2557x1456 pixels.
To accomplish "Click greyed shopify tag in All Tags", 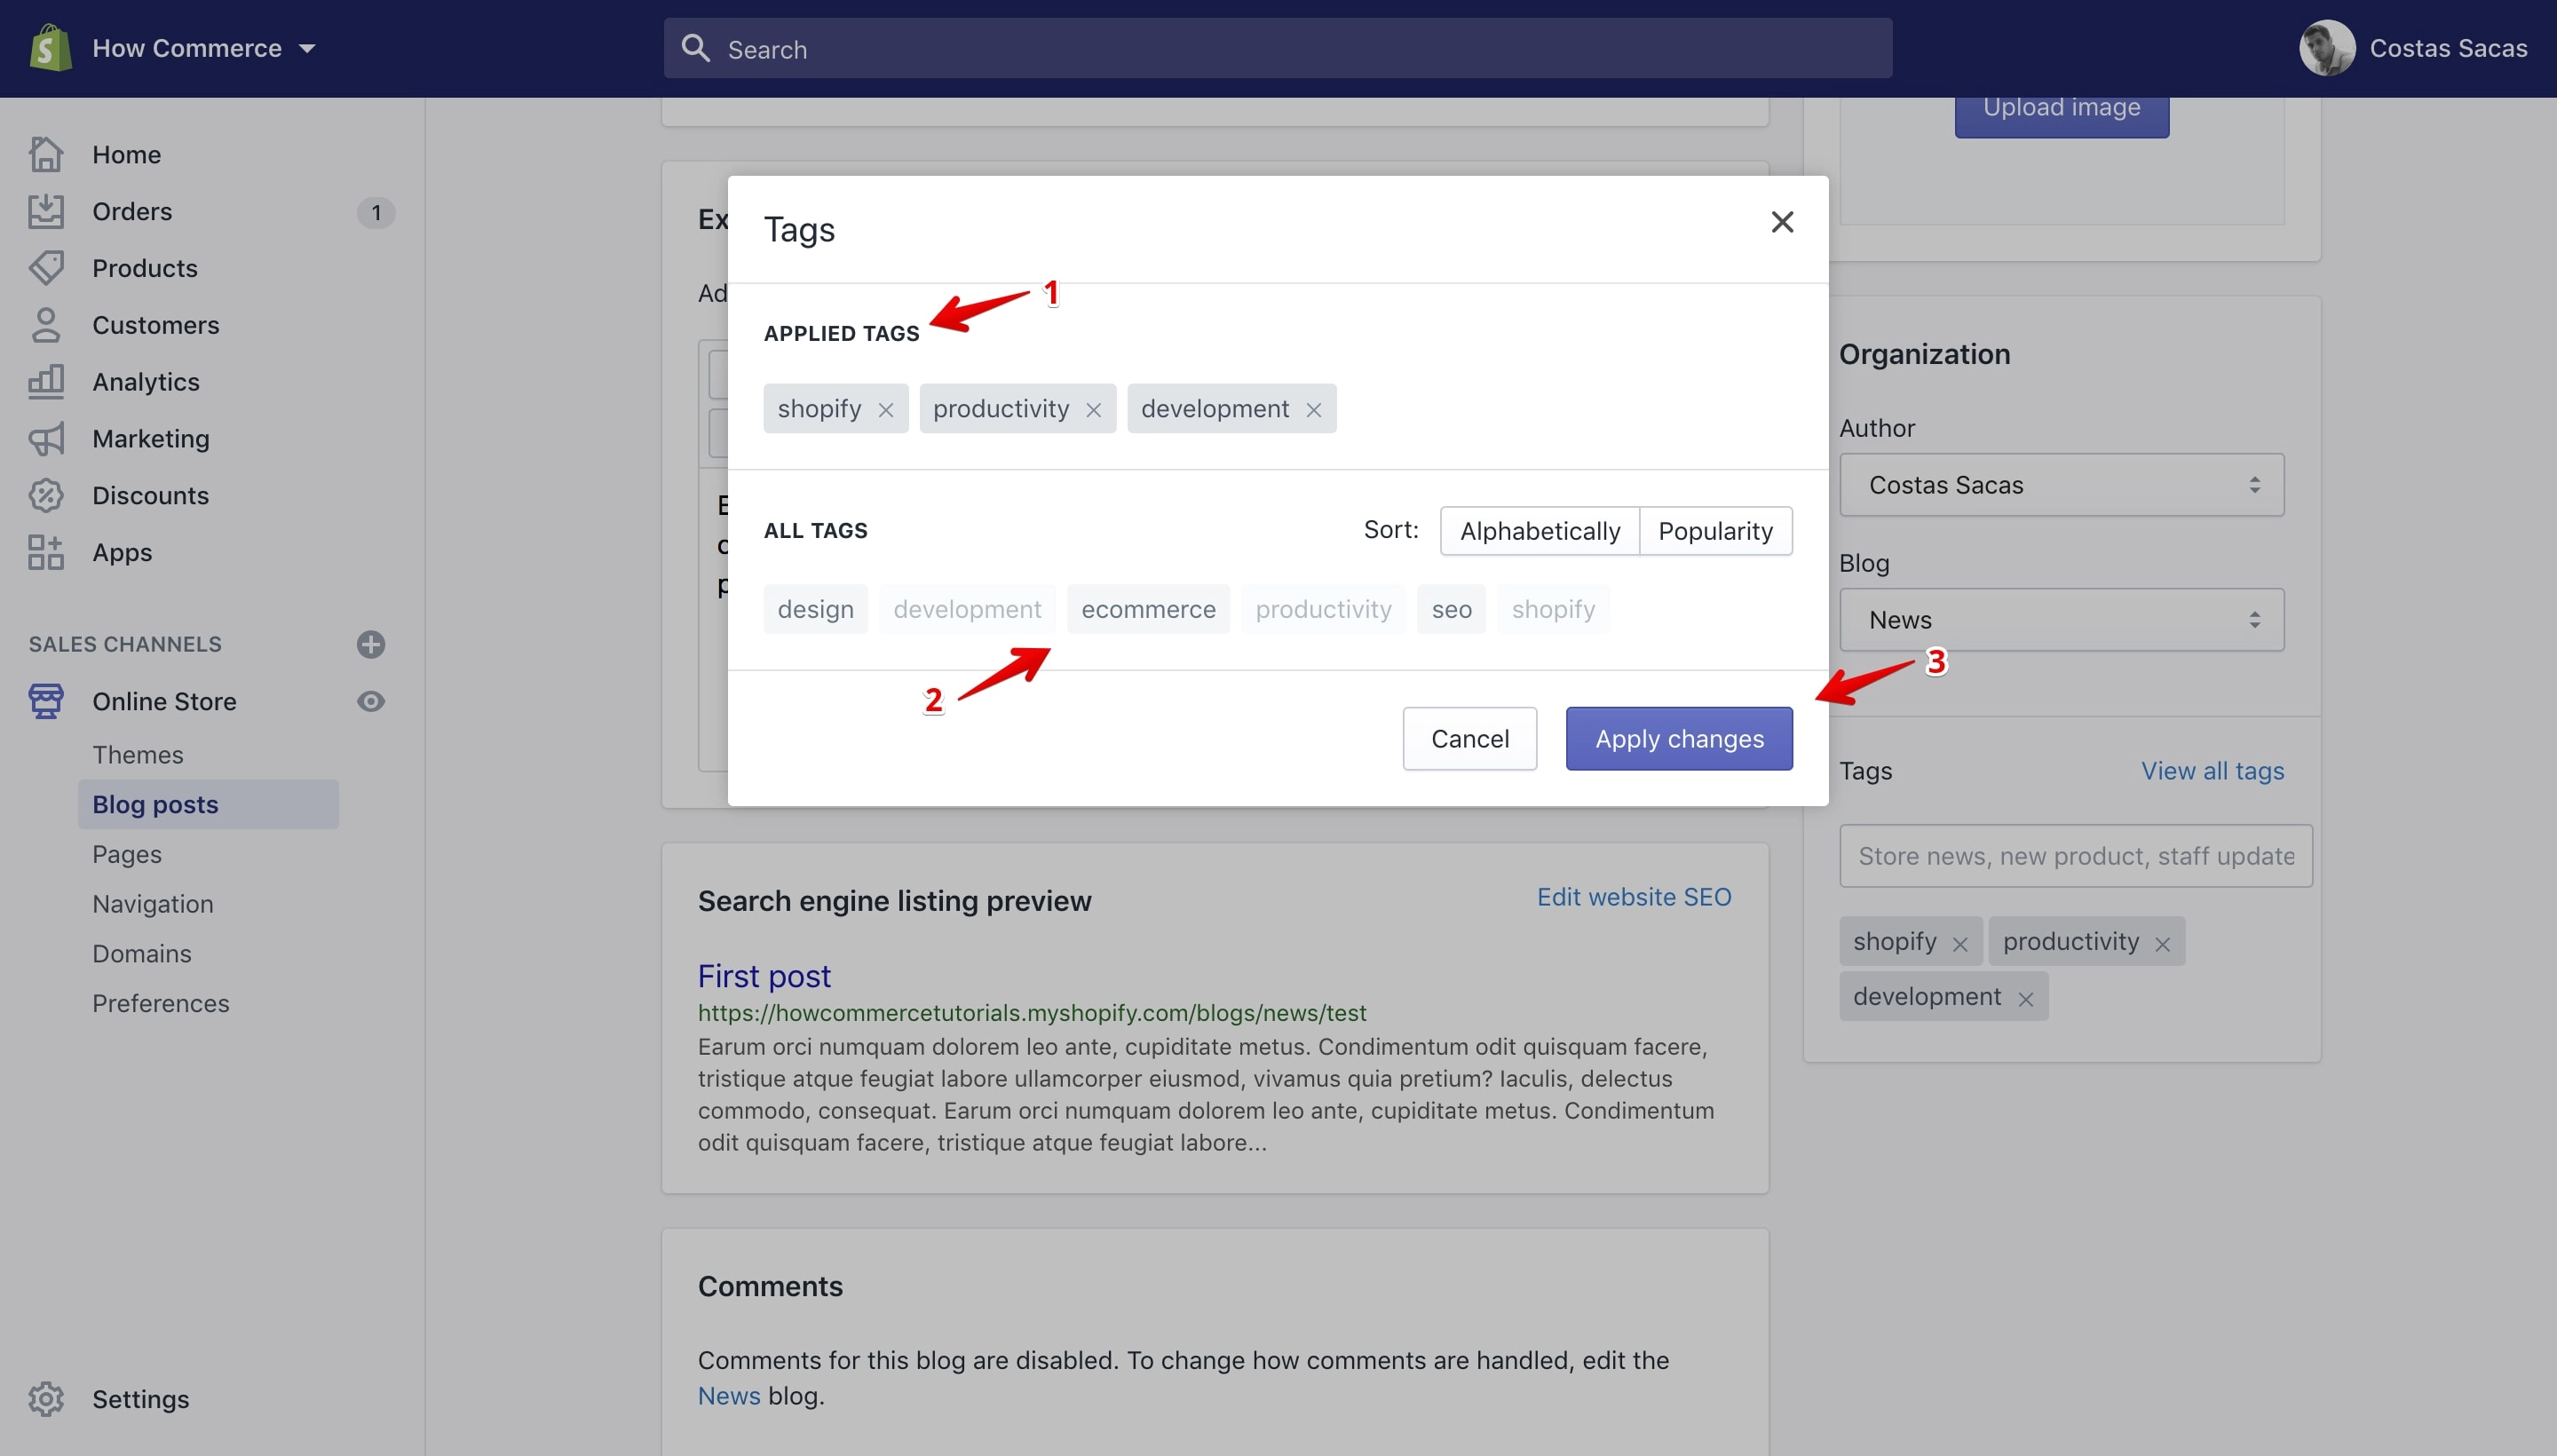I will click(x=1554, y=609).
